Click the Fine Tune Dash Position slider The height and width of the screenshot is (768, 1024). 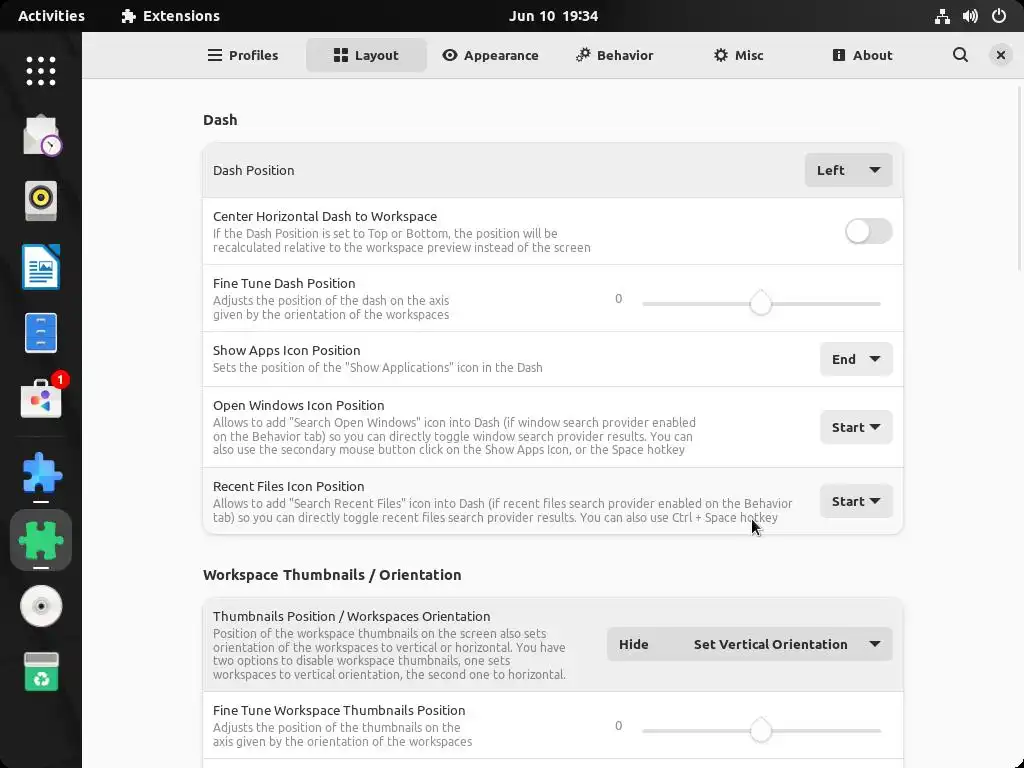click(x=761, y=303)
